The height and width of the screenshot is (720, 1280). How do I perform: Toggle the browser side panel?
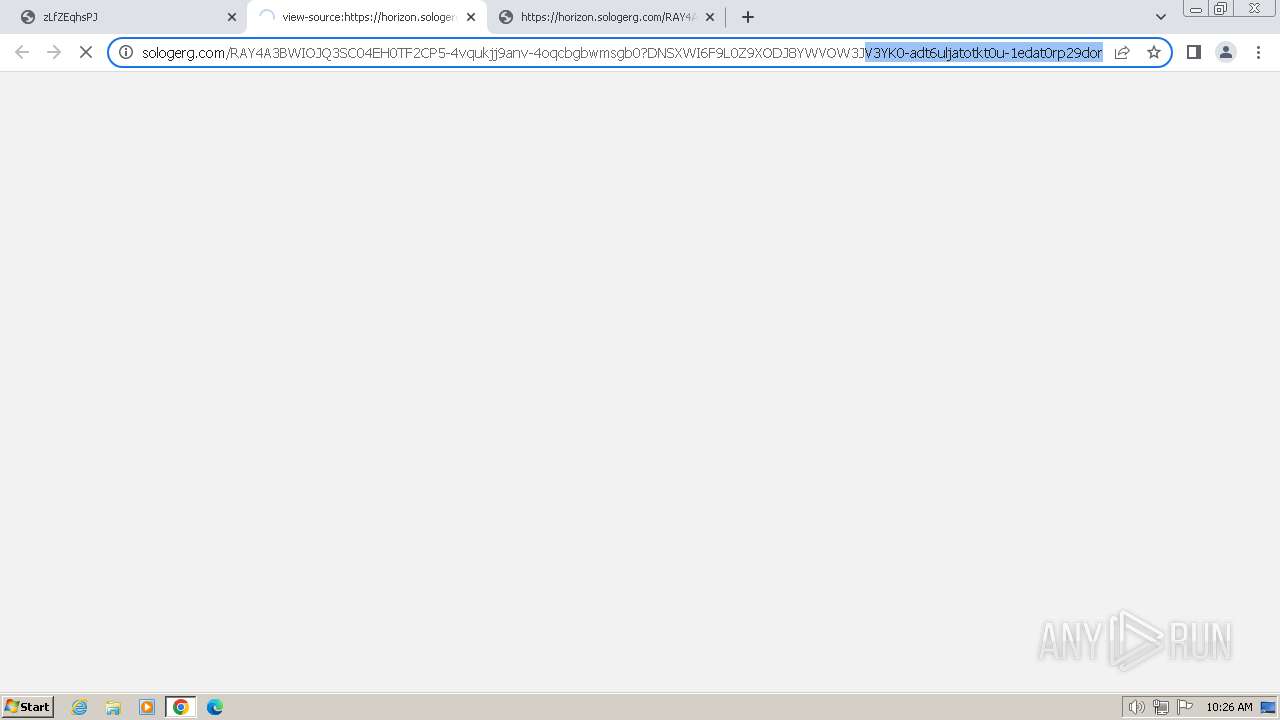pyautogui.click(x=1194, y=52)
